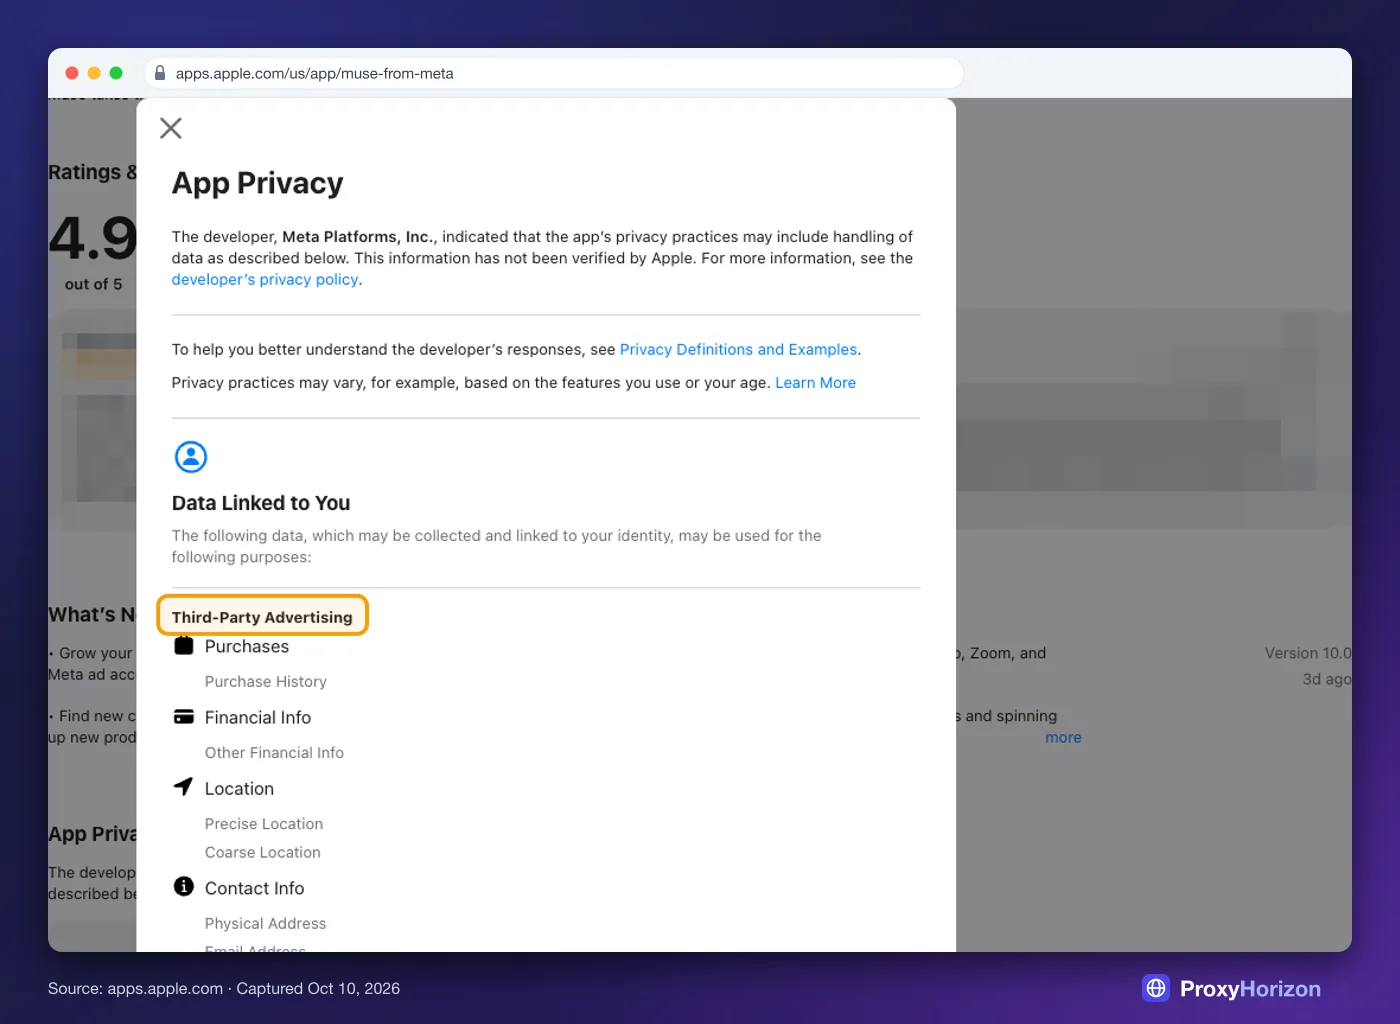Click the Data Linked to You person icon
The width and height of the screenshot is (1400, 1024).
click(191, 457)
